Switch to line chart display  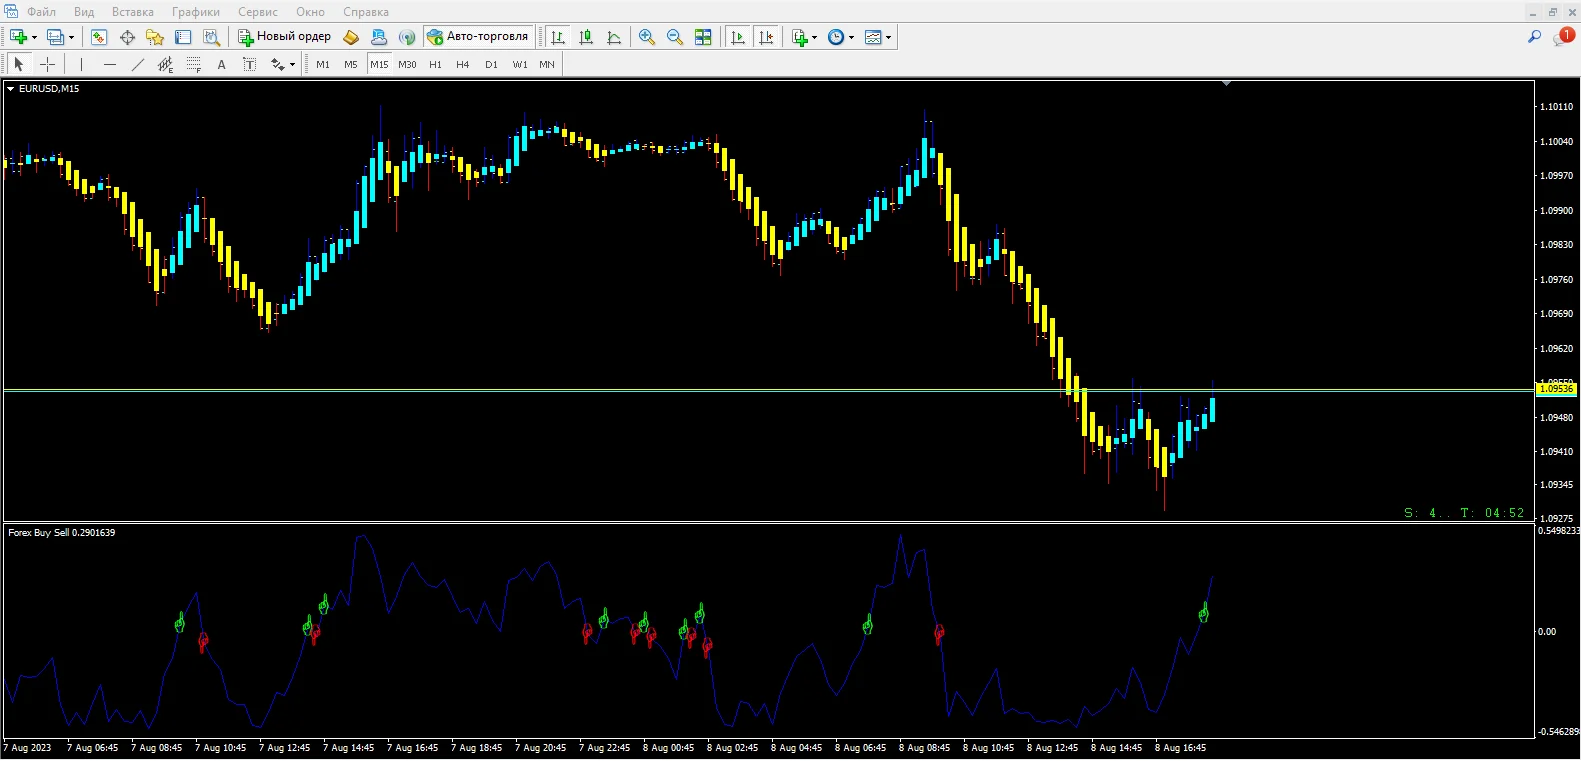pyautogui.click(x=614, y=37)
